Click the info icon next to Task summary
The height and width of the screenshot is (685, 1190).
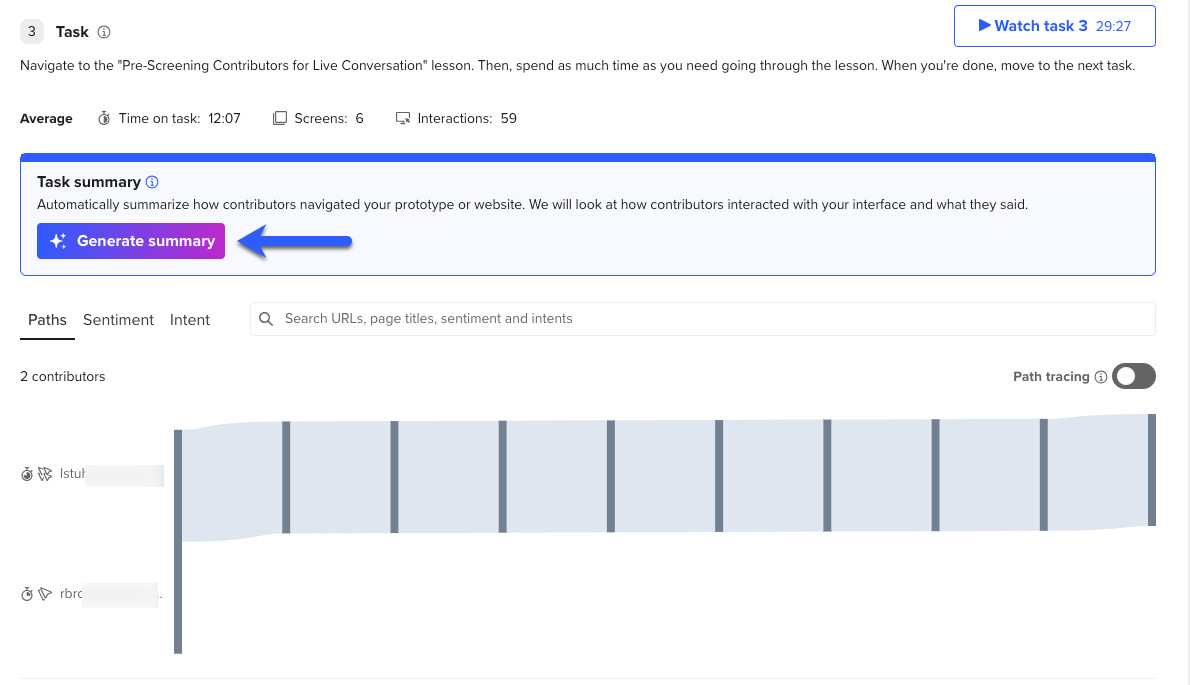click(x=152, y=182)
